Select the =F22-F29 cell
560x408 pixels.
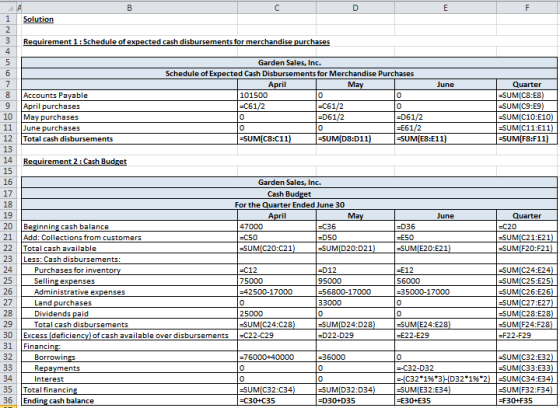(527, 335)
